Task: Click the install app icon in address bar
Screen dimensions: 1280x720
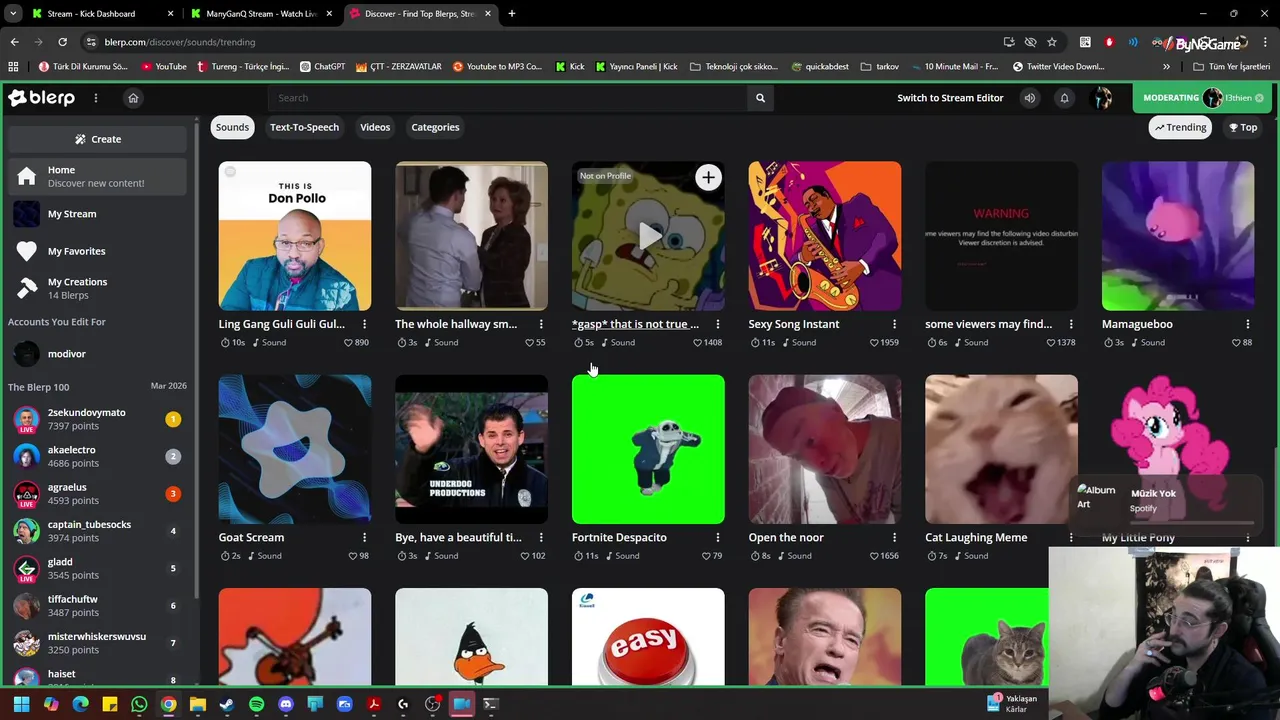Action: (x=1009, y=42)
